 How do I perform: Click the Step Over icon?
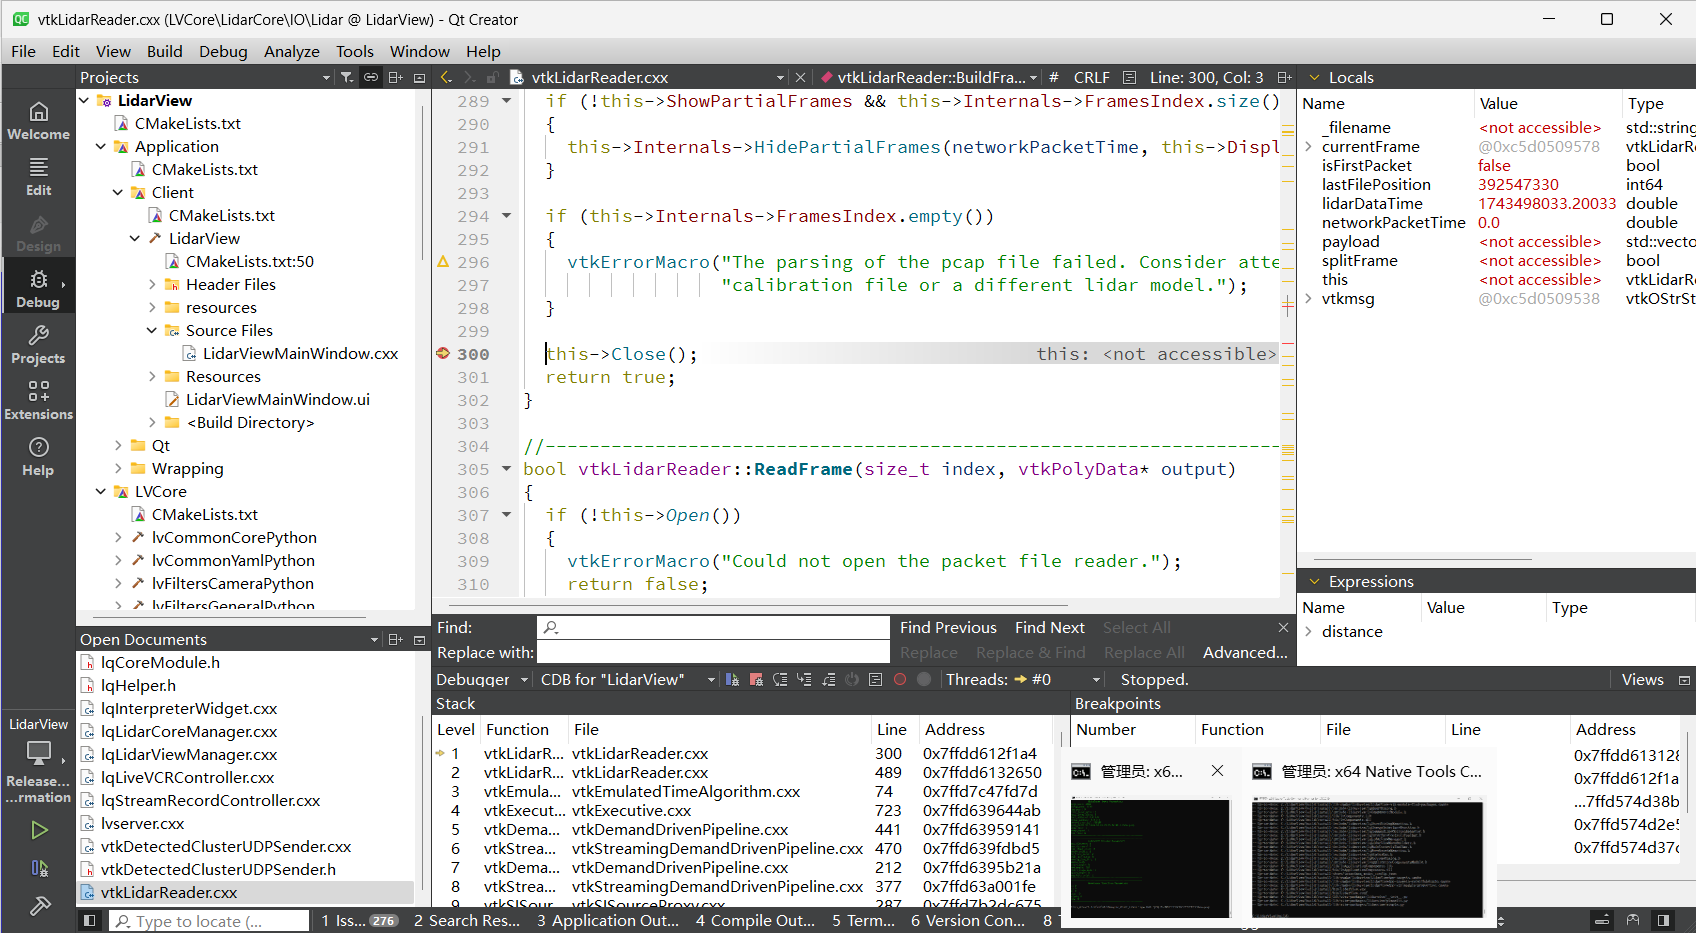click(x=780, y=679)
